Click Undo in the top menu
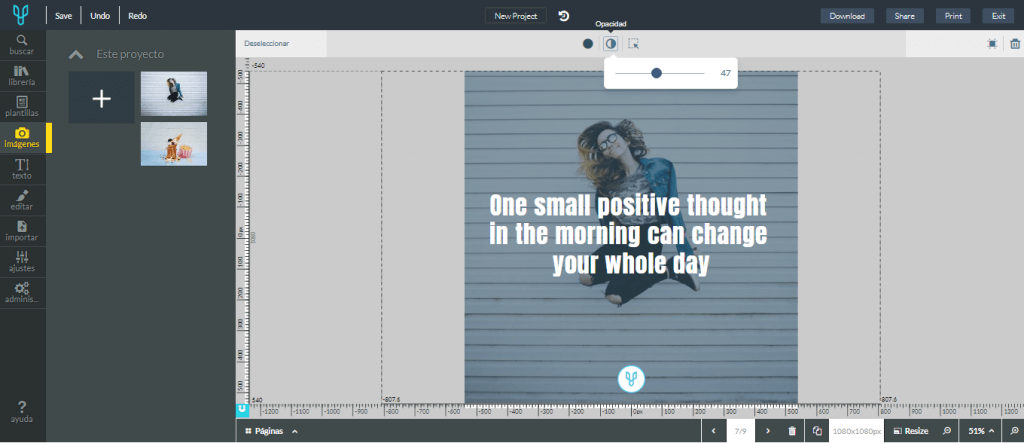The image size is (1024, 443). 100,16
